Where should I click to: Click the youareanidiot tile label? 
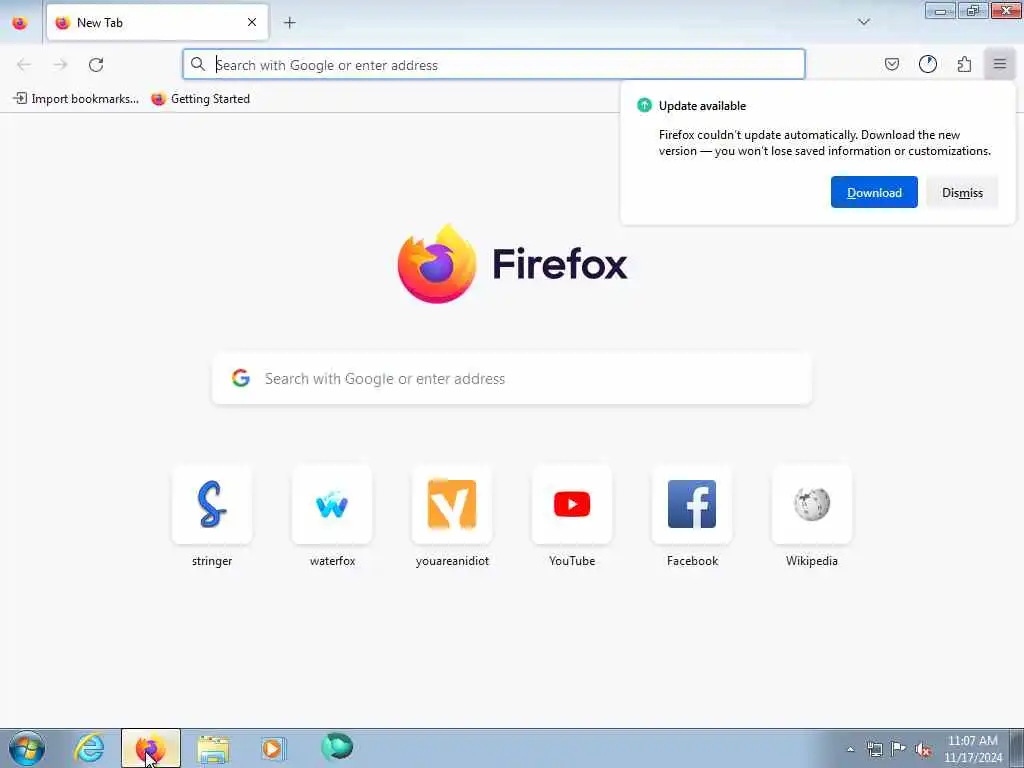click(x=452, y=561)
